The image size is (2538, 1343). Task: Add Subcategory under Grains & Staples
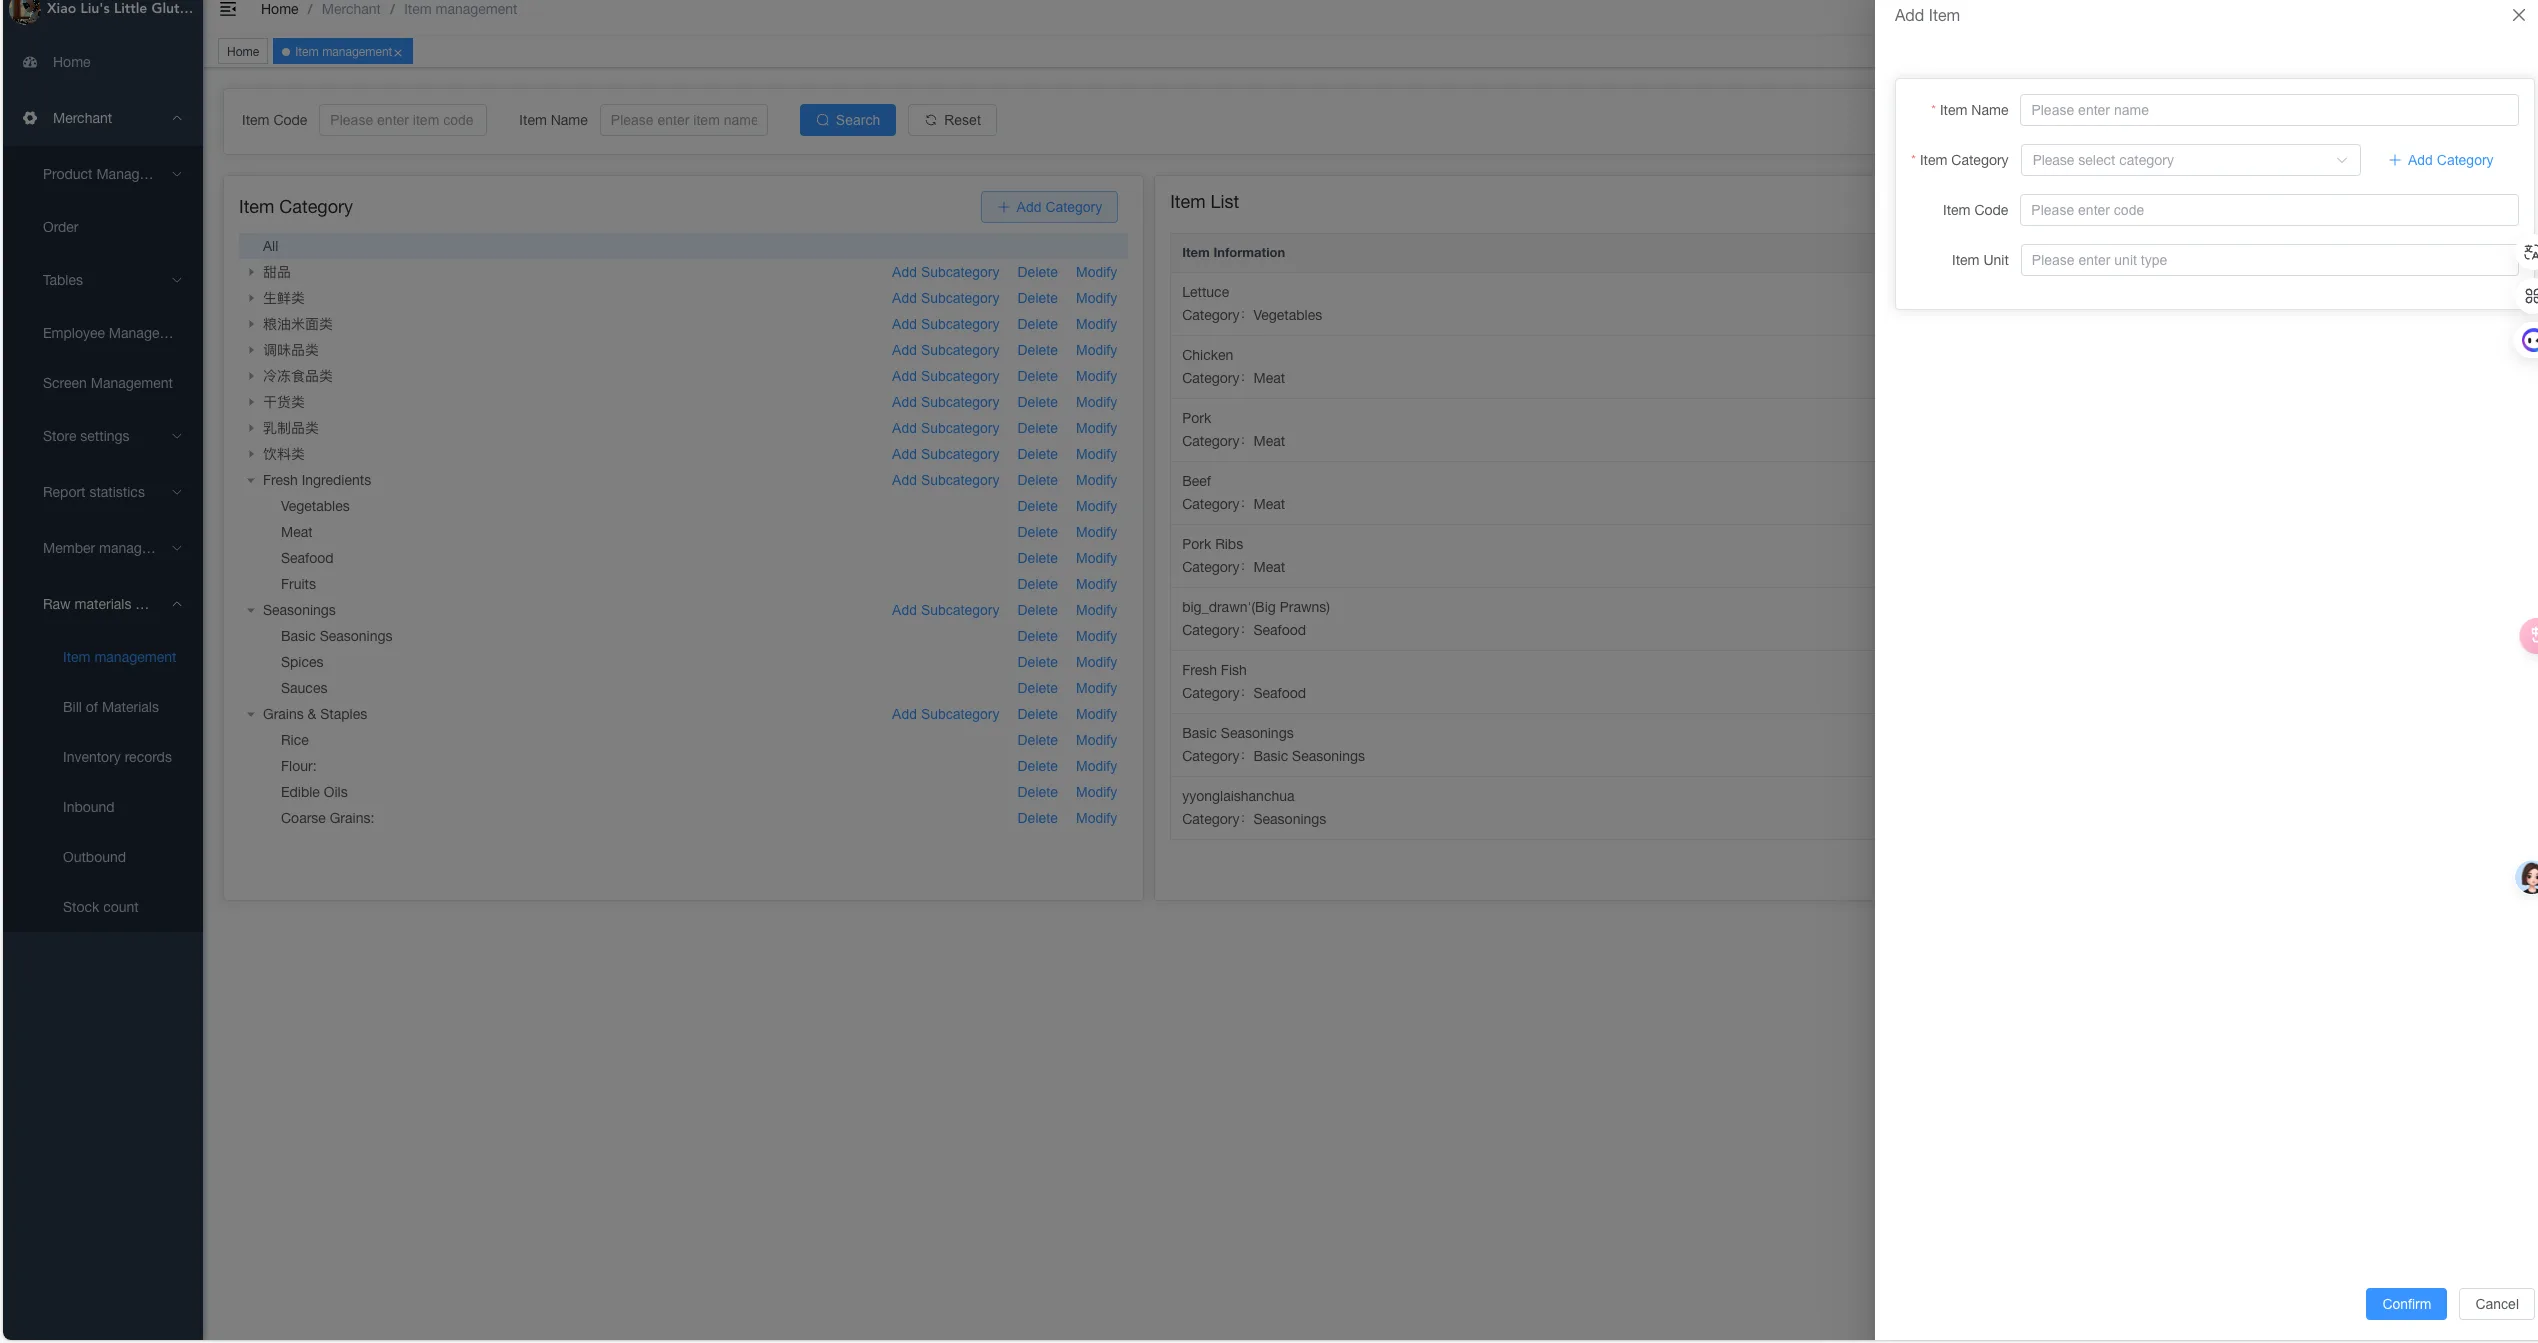click(x=945, y=714)
